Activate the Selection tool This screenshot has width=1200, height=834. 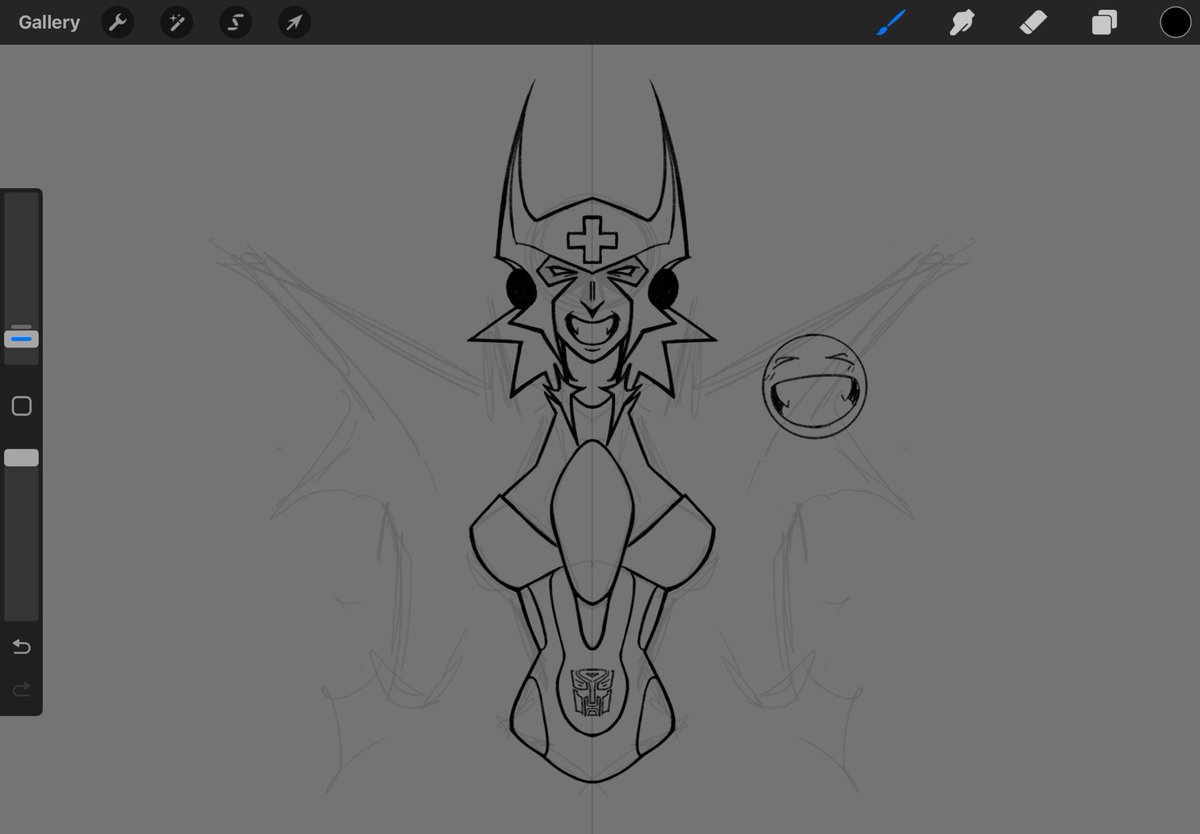[236, 22]
